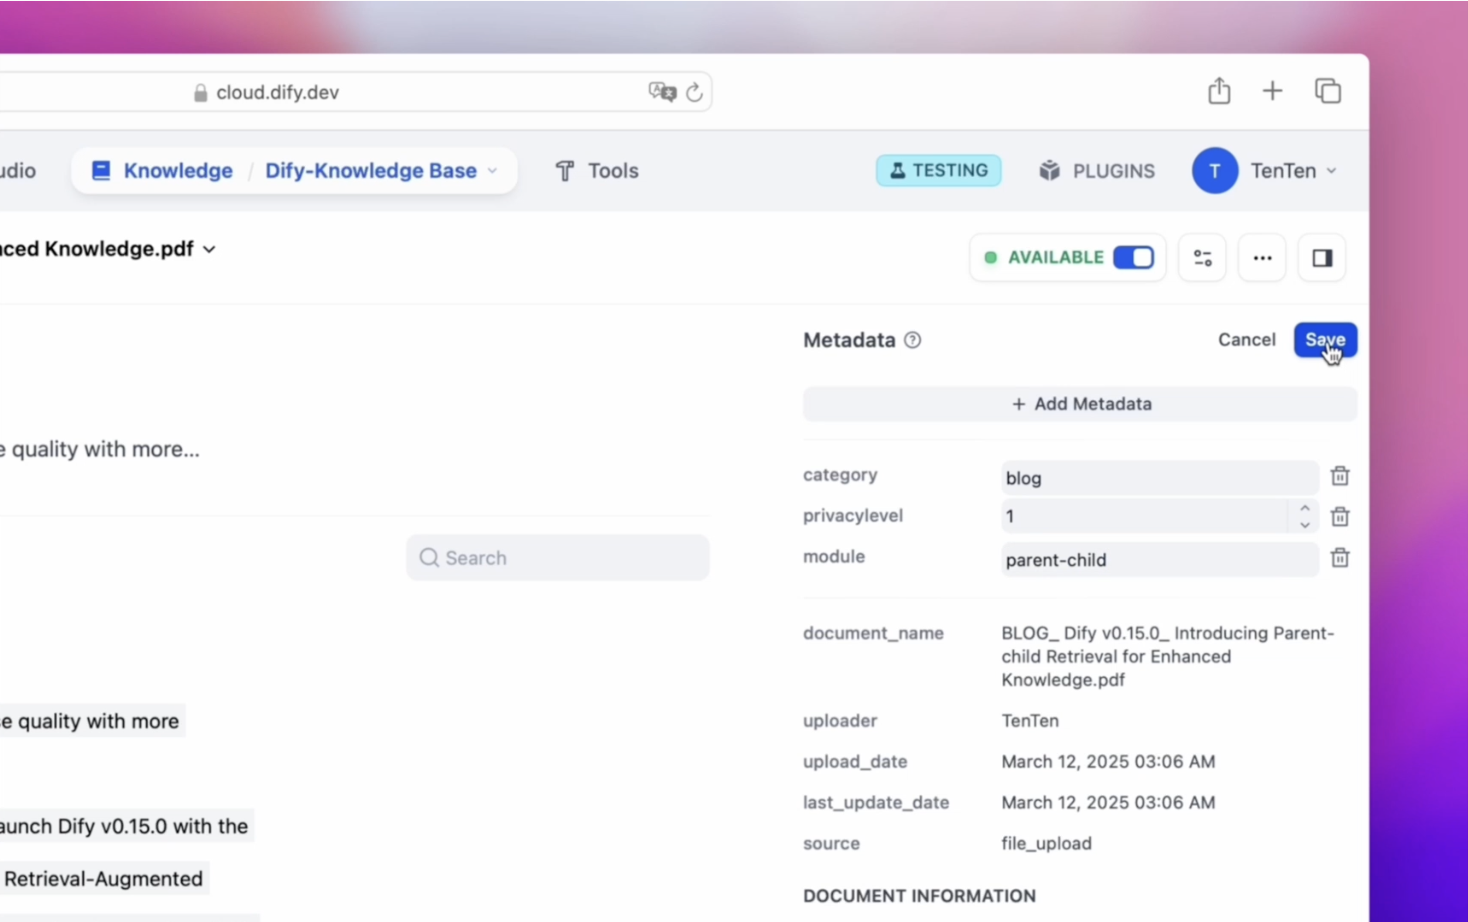The image size is (1468, 922).
Task: Click the 'Retrieval-Augmented' highlighted text
Action: [x=104, y=879]
